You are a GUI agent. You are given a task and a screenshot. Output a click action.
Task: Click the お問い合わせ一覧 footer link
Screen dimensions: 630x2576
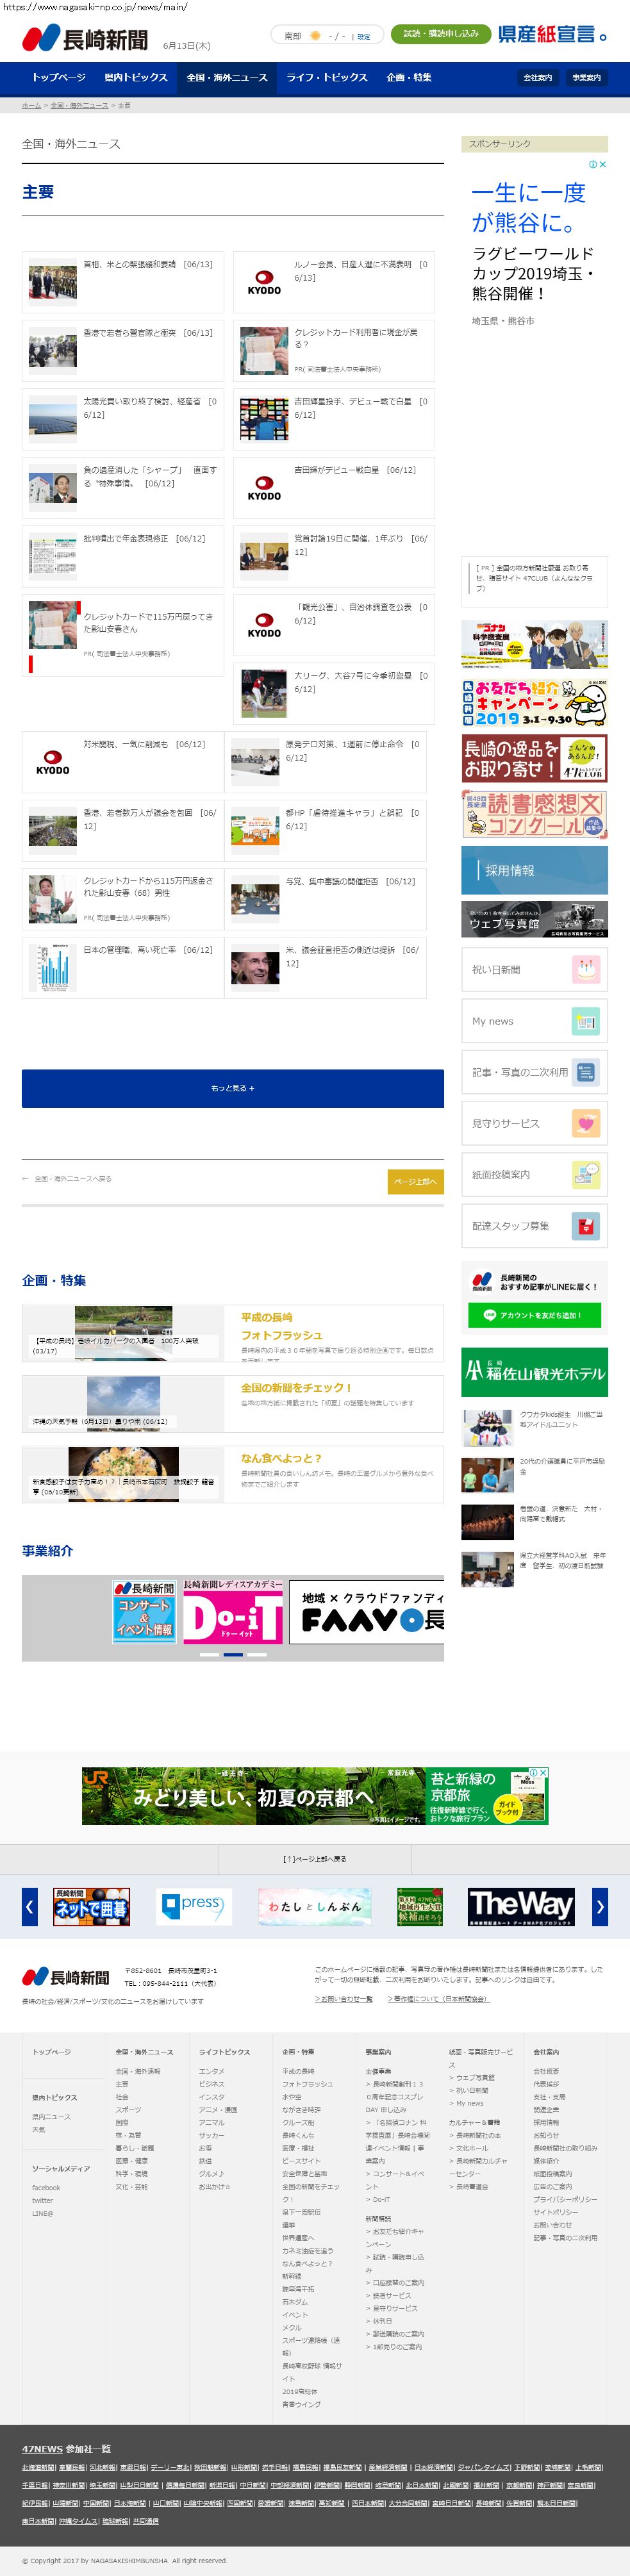(344, 1998)
